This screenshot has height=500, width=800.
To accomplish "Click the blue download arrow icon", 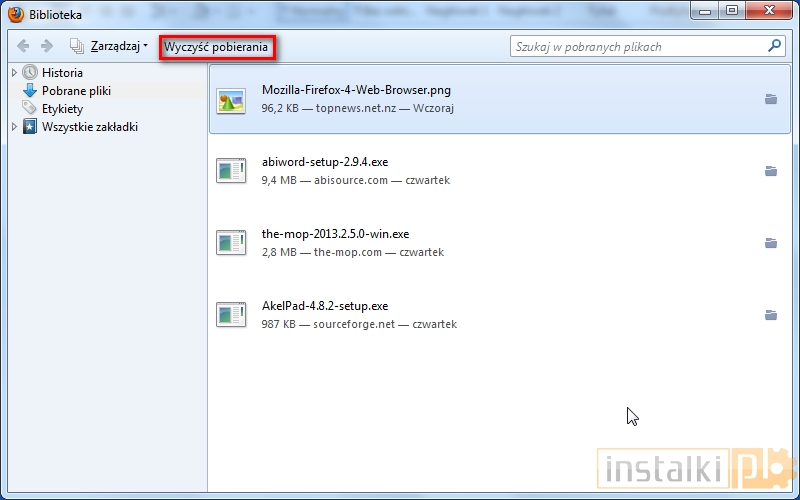I will (x=30, y=90).
